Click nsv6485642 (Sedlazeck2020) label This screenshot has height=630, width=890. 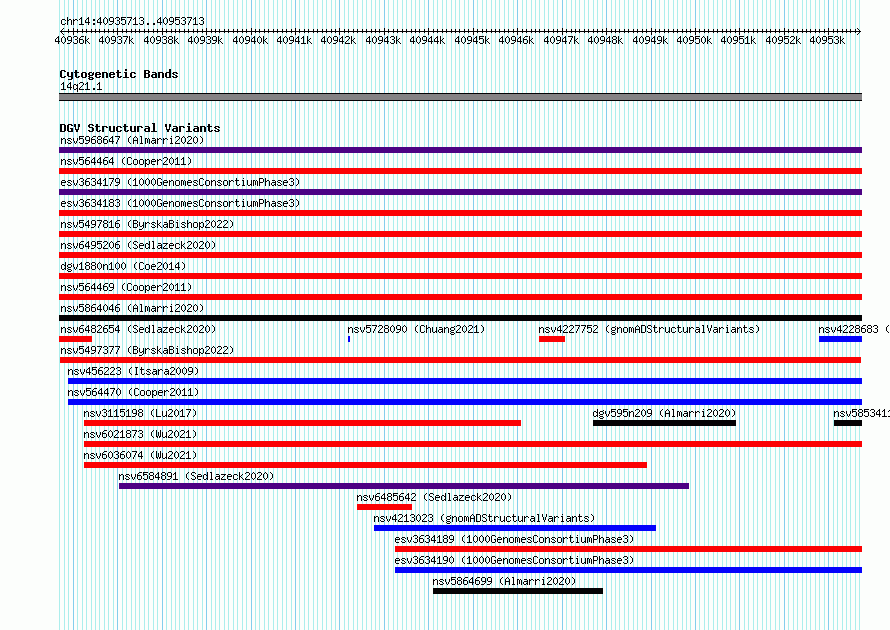[434, 497]
